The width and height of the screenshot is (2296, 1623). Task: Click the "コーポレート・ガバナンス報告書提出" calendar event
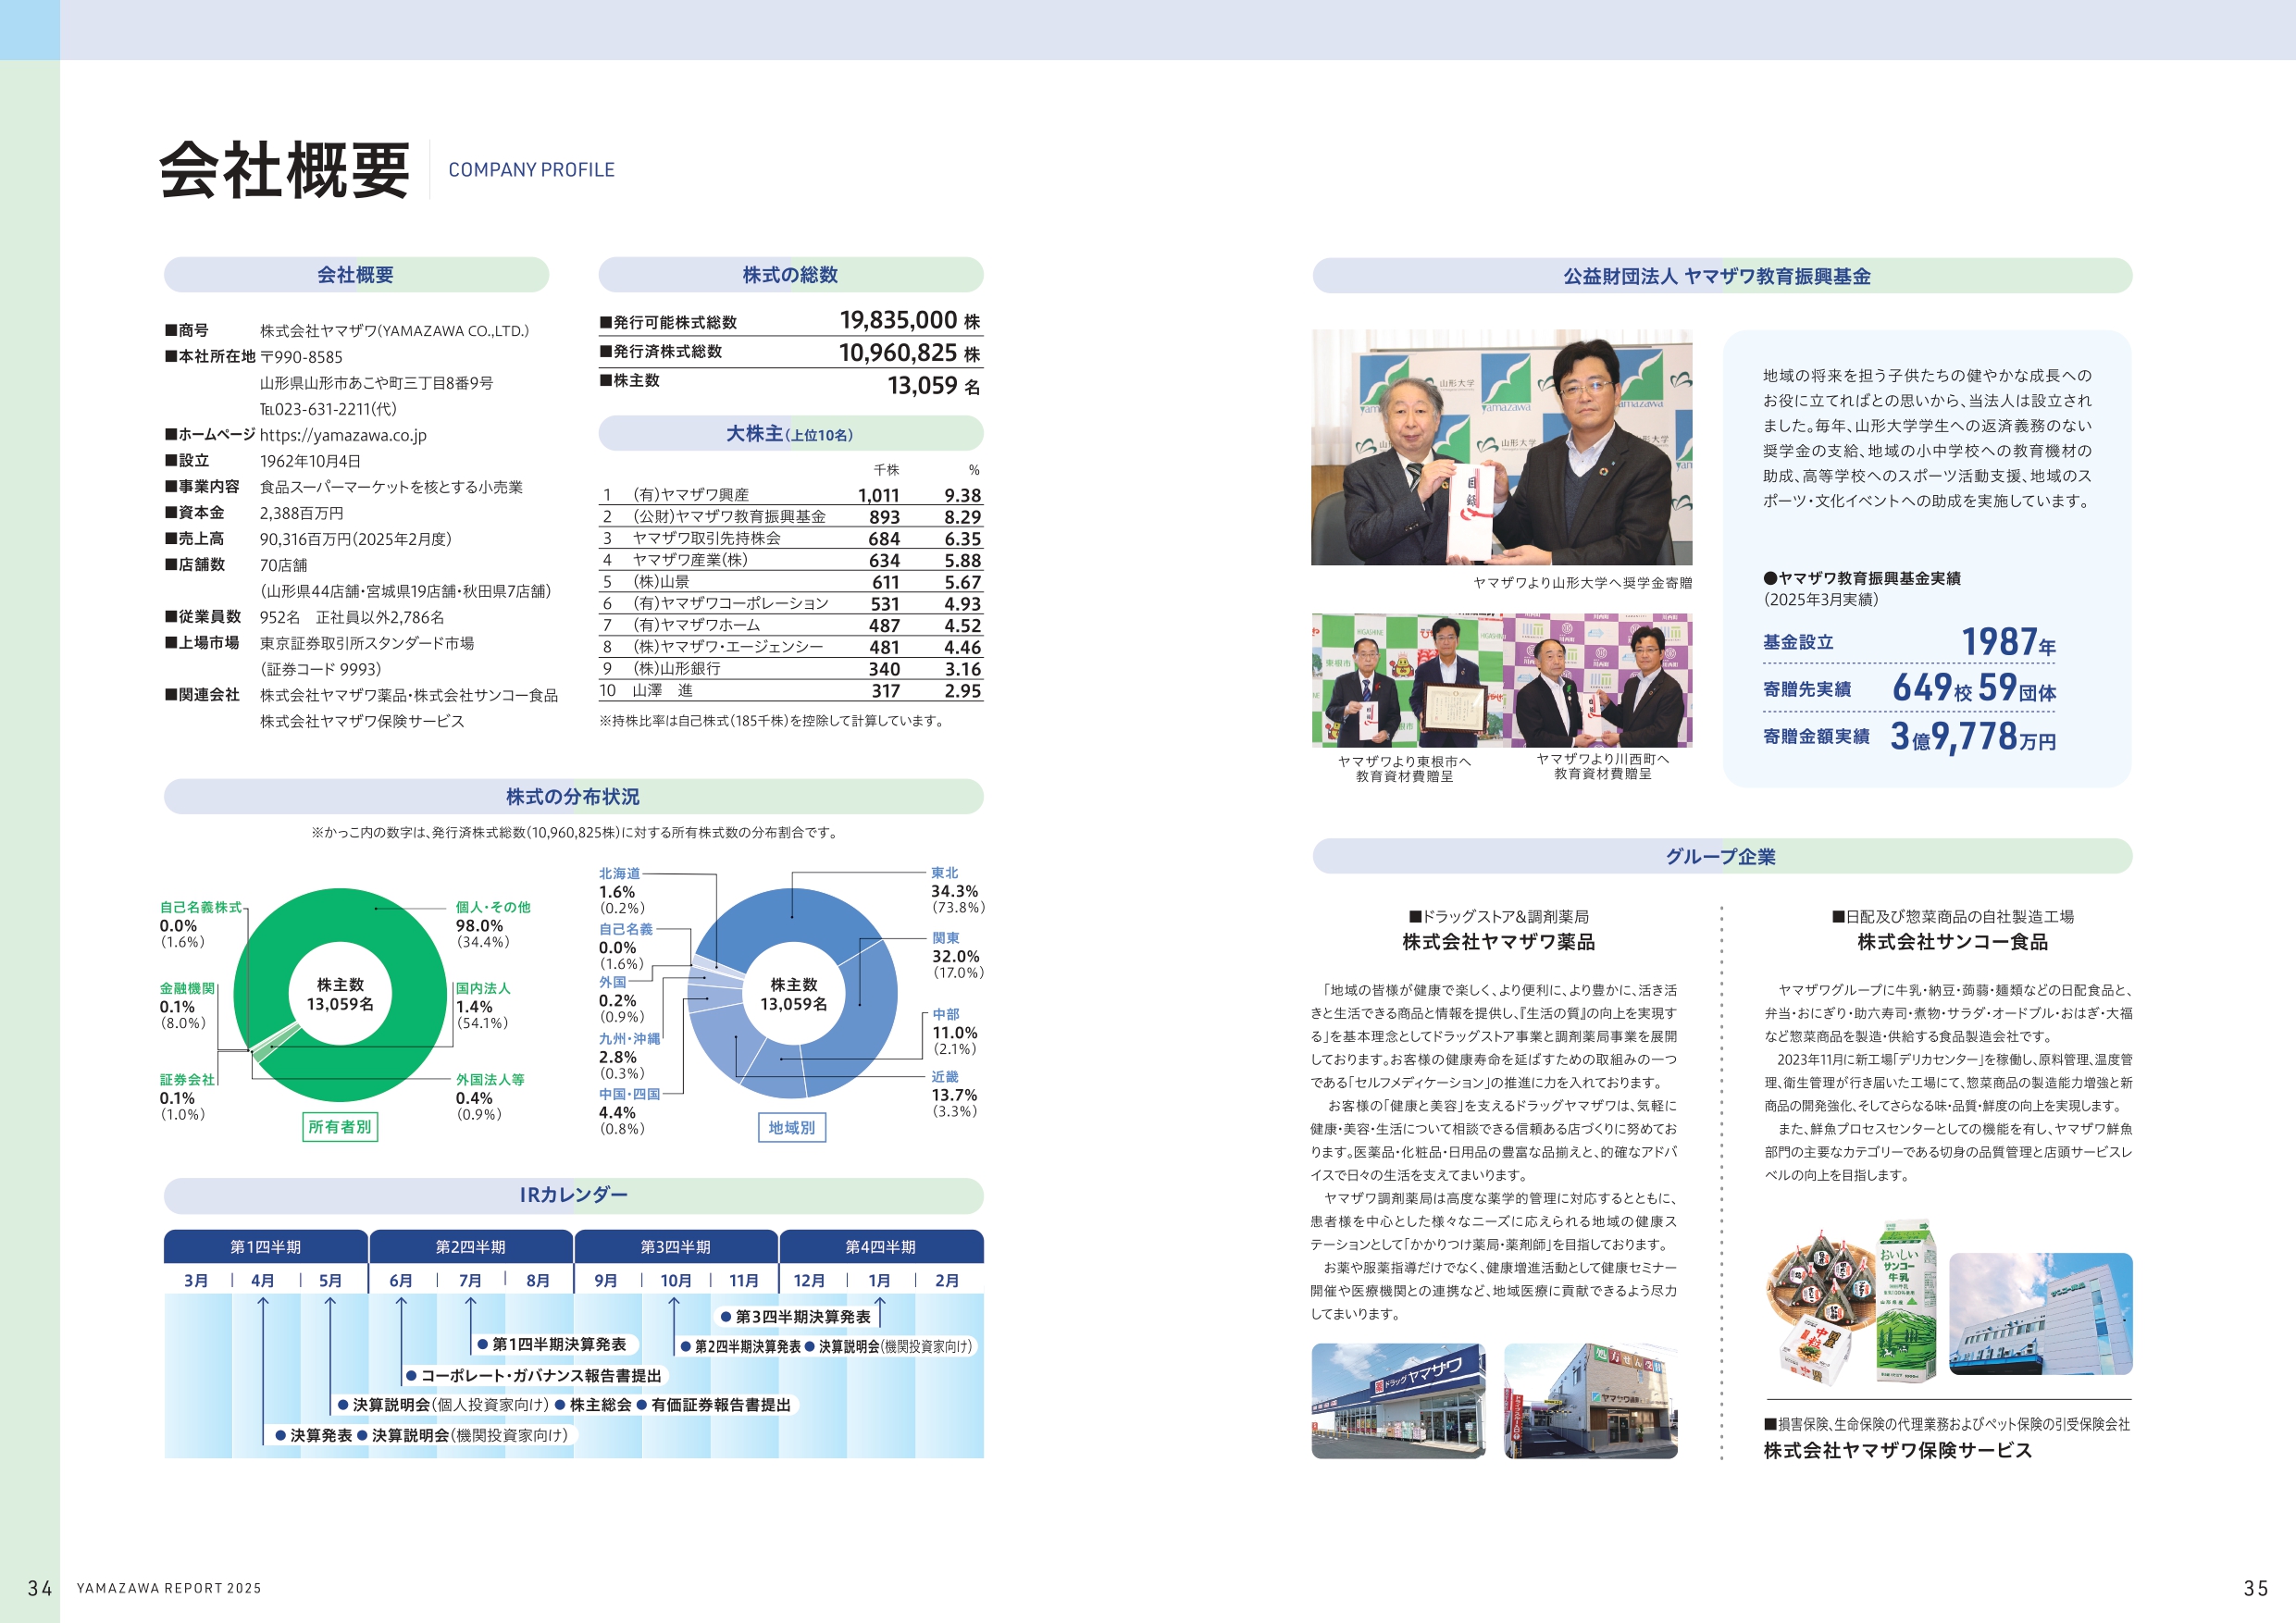pos(540,1376)
